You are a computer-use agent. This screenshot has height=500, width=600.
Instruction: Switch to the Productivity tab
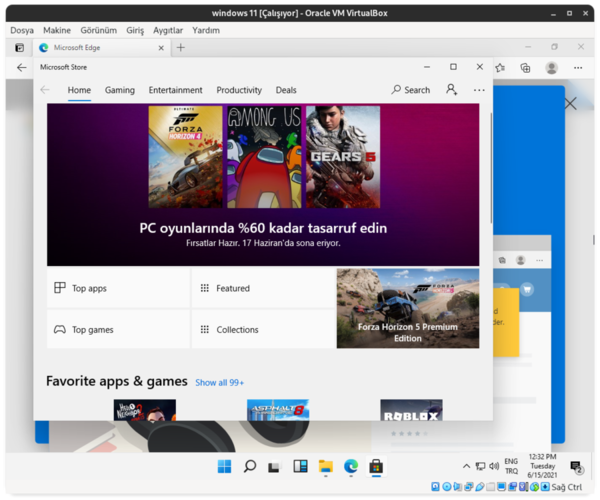[x=239, y=90]
